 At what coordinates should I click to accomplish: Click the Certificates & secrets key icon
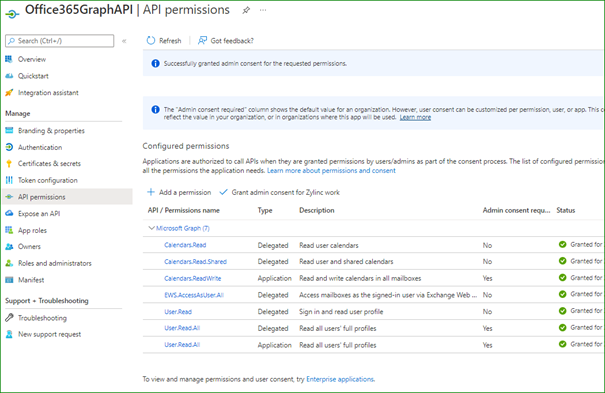[x=9, y=164]
